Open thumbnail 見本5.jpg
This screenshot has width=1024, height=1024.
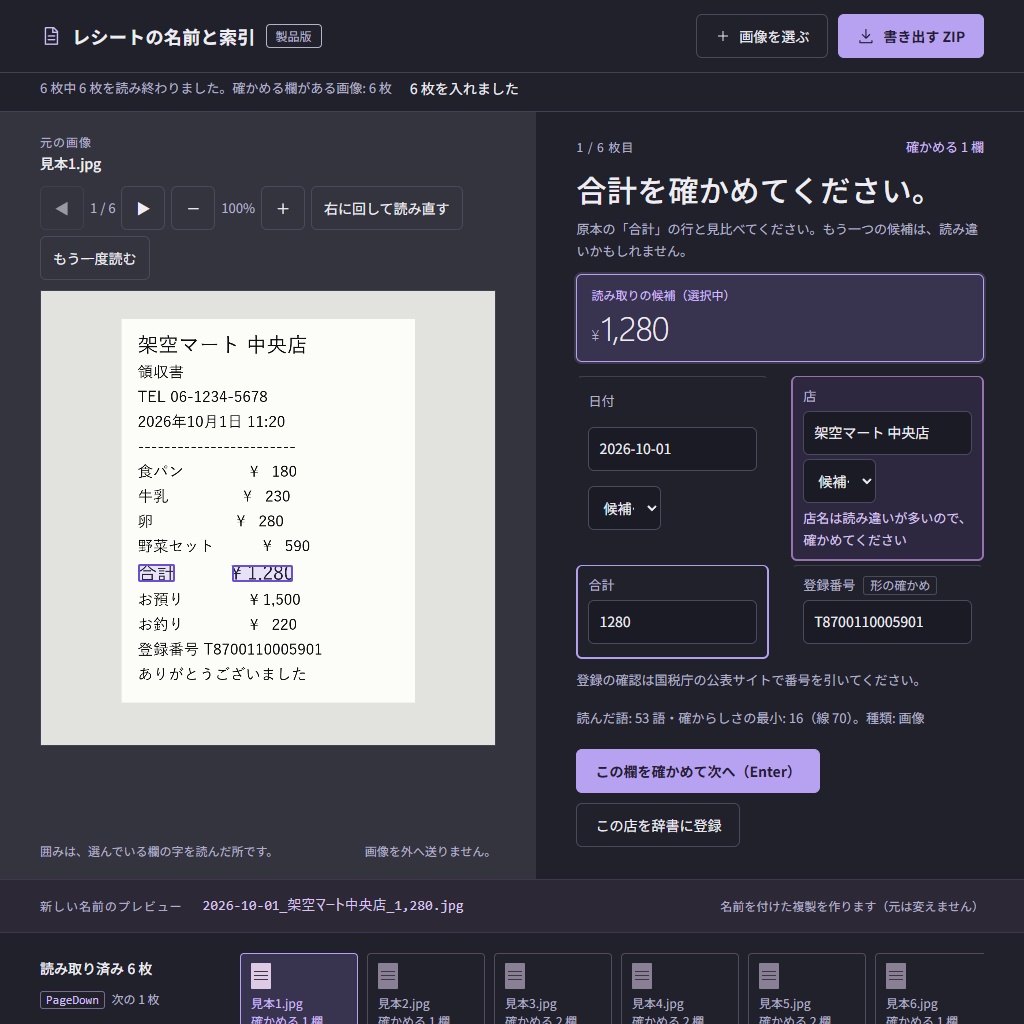click(x=807, y=989)
